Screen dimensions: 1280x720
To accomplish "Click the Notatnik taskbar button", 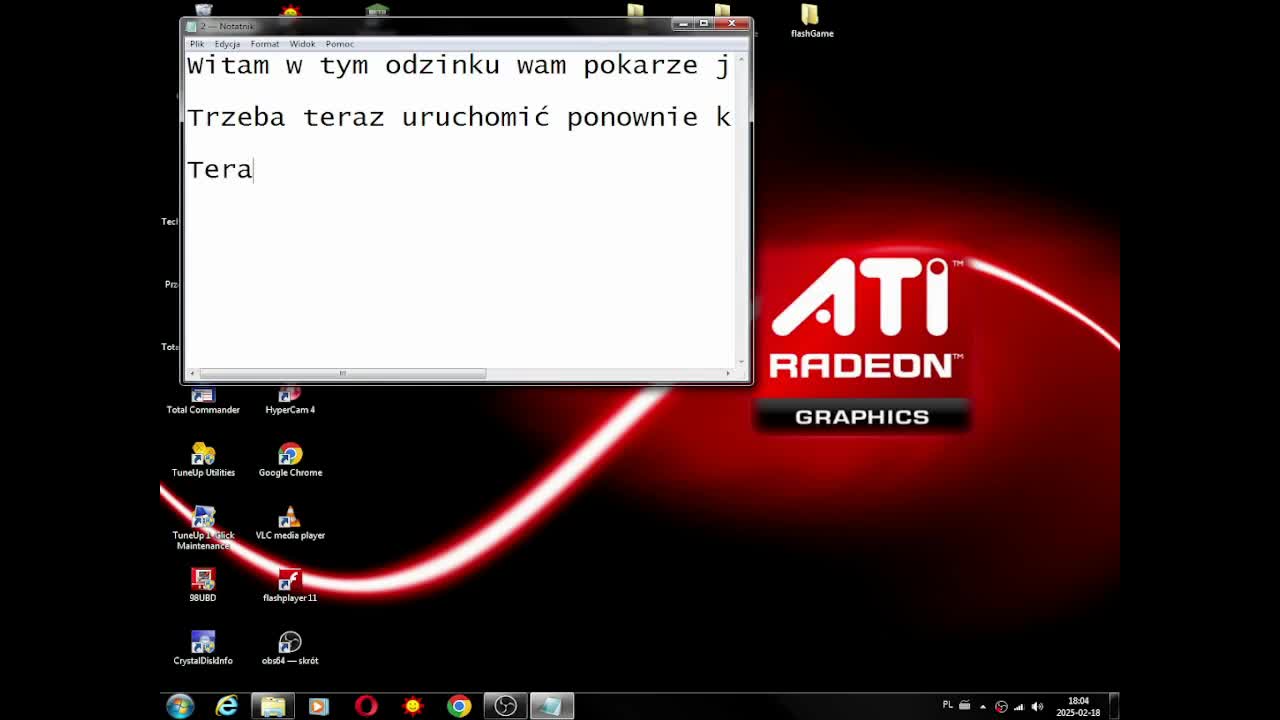I will (x=551, y=706).
